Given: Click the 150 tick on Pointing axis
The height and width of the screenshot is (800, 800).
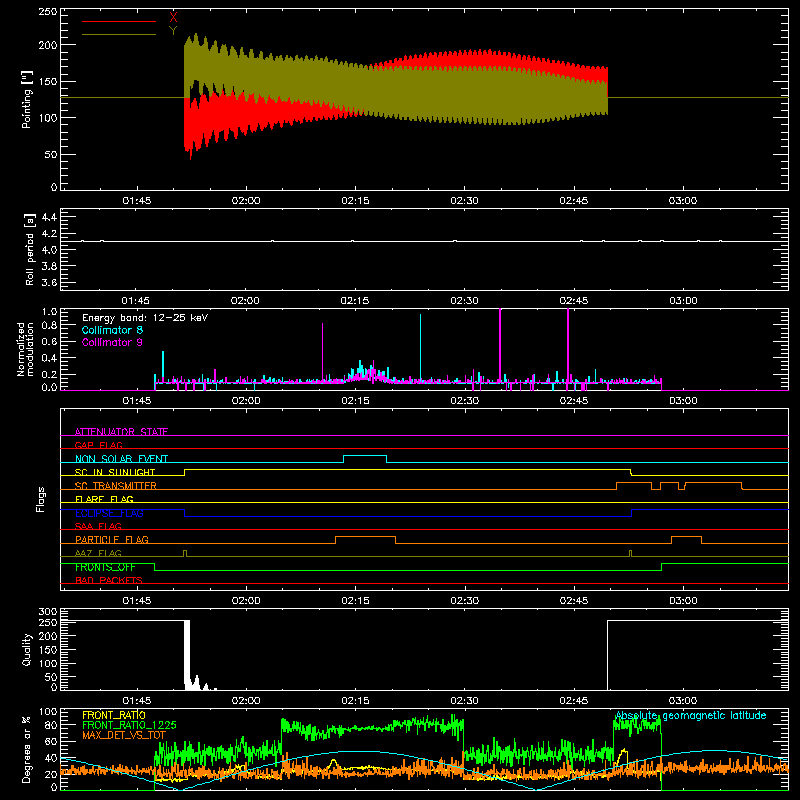Looking at the screenshot, I should [x=48, y=82].
